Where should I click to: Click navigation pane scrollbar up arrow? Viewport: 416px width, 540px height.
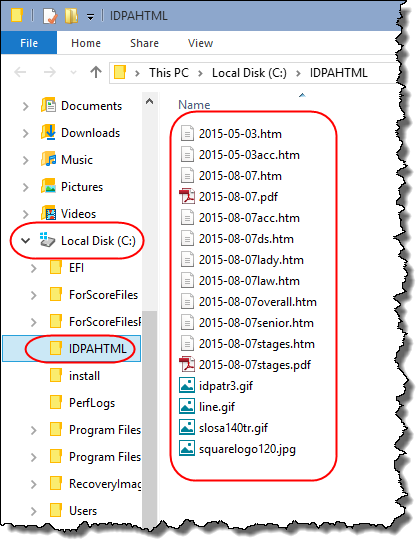click(149, 101)
